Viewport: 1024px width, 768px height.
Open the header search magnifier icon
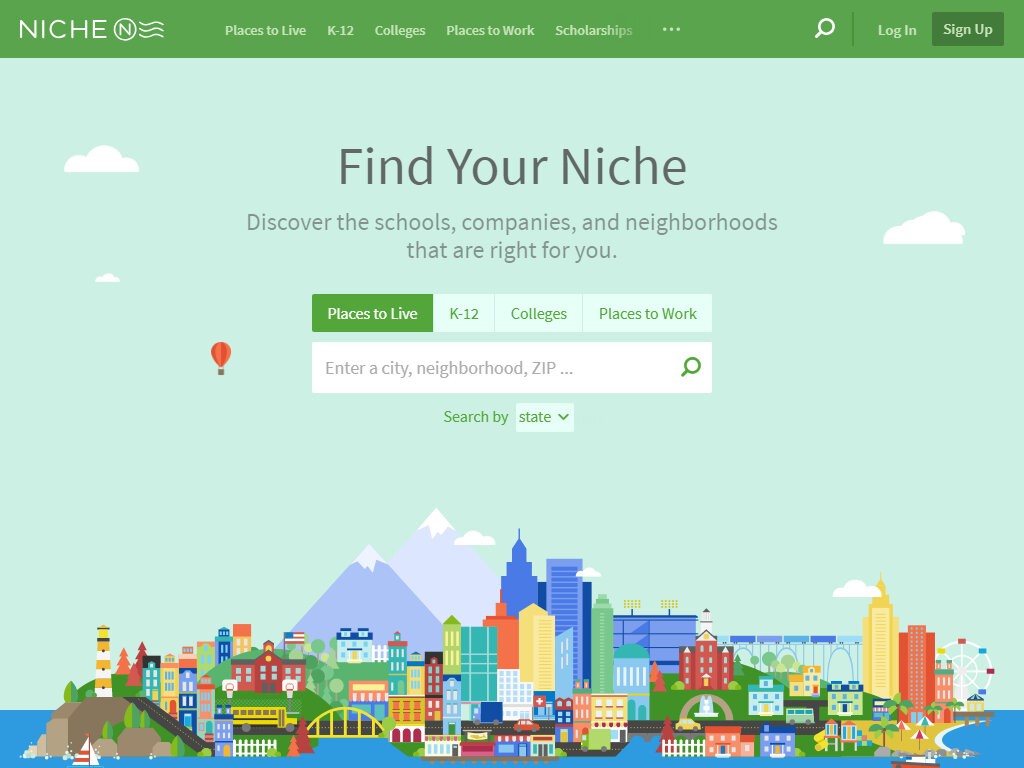[825, 29]
